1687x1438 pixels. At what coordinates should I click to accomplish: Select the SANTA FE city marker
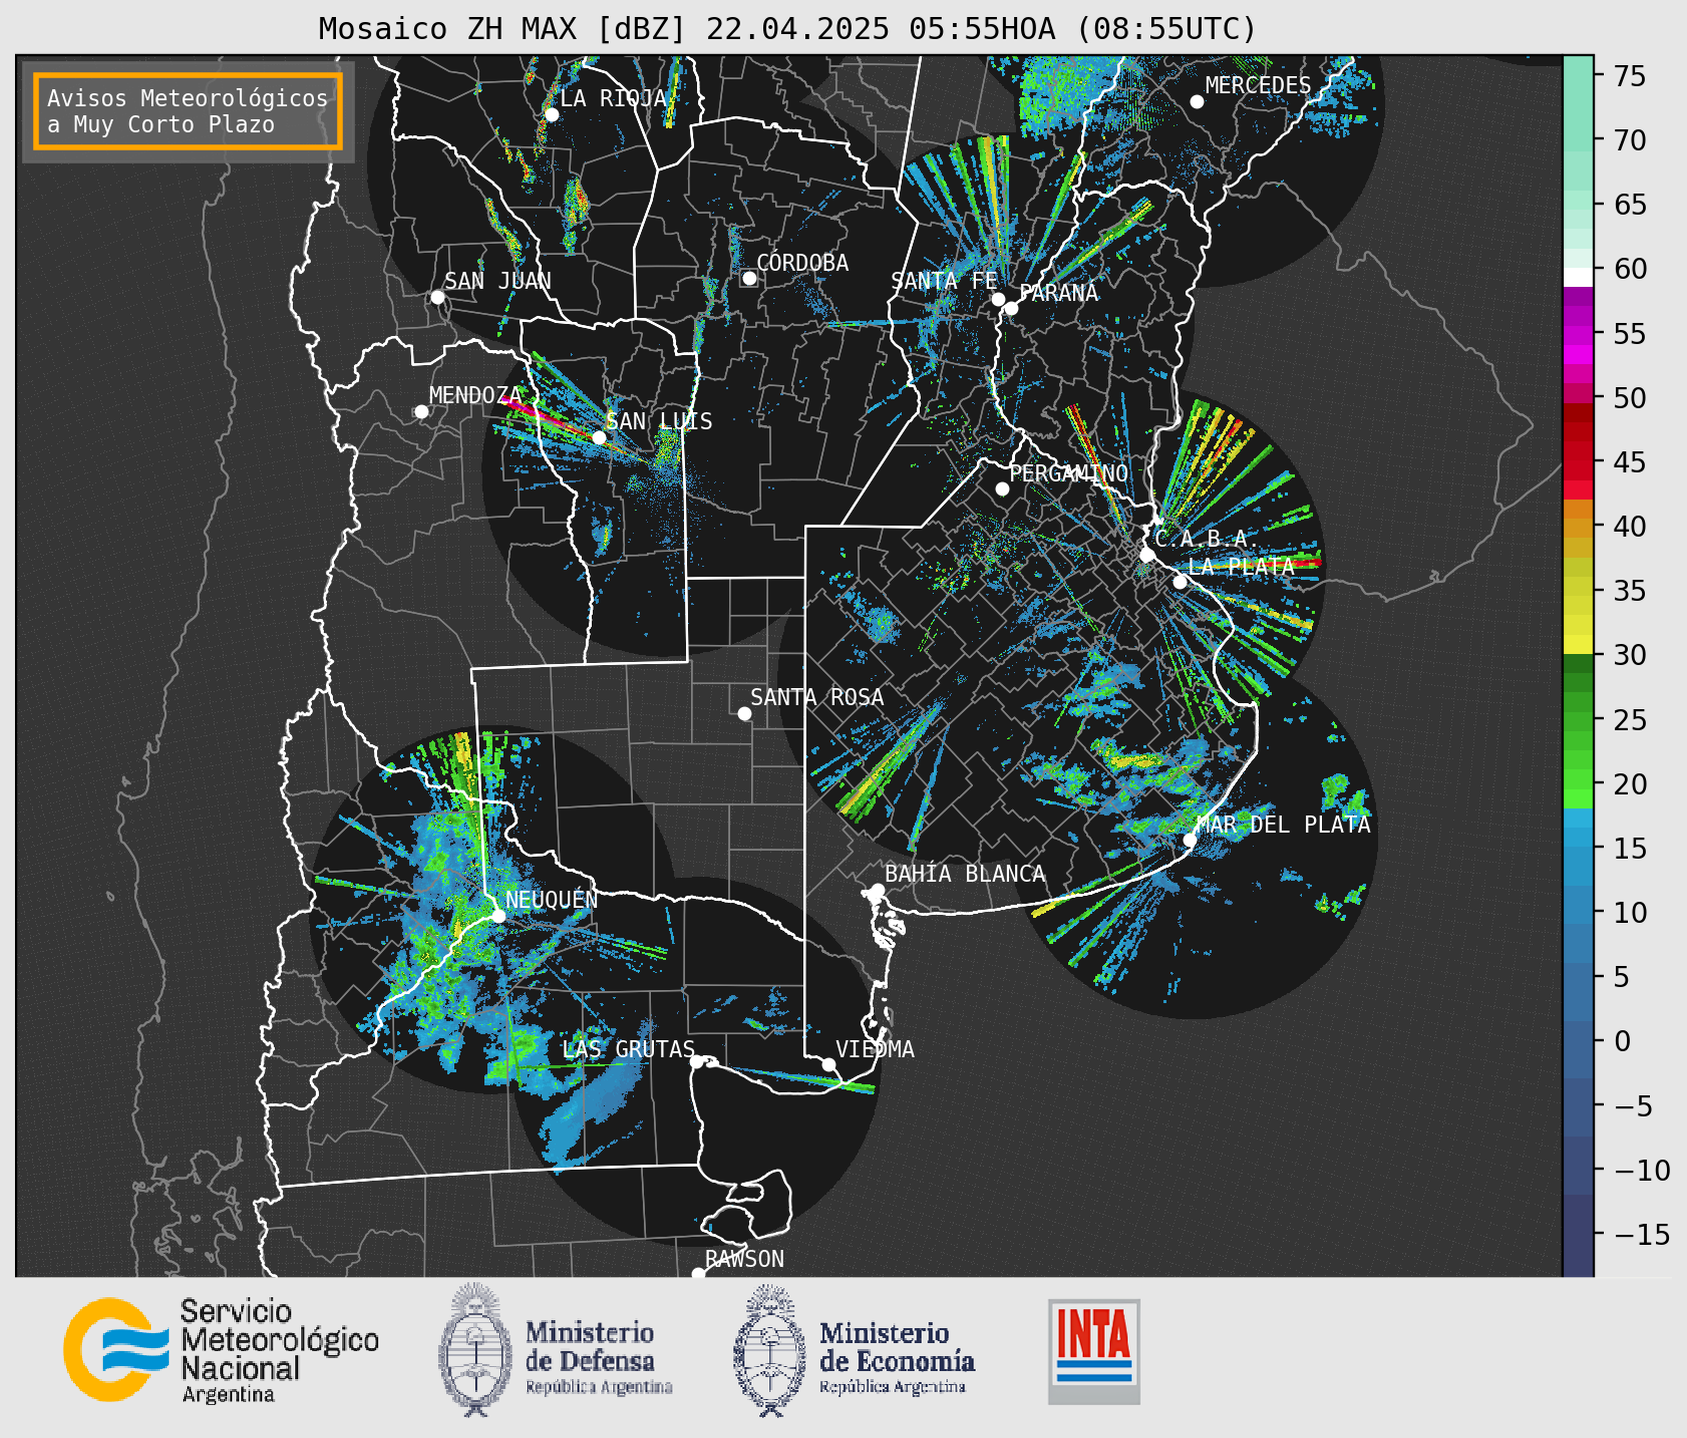pos(998,299)
